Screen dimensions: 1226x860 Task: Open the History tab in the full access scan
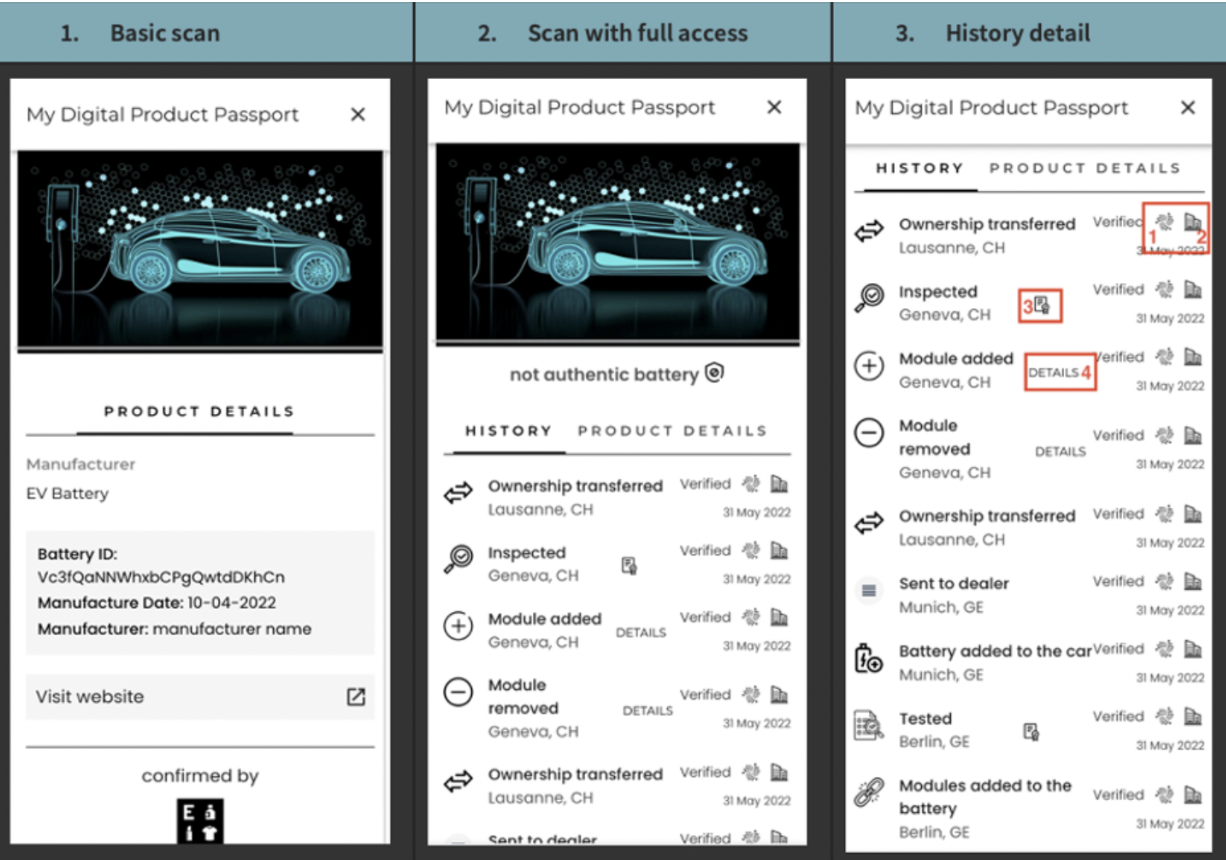pyautogui.click(x=508, y=431)
